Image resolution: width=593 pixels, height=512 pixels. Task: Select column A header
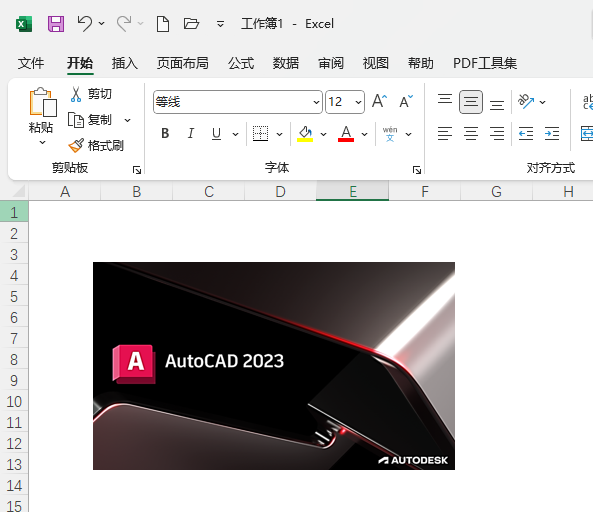click(65, 191)
